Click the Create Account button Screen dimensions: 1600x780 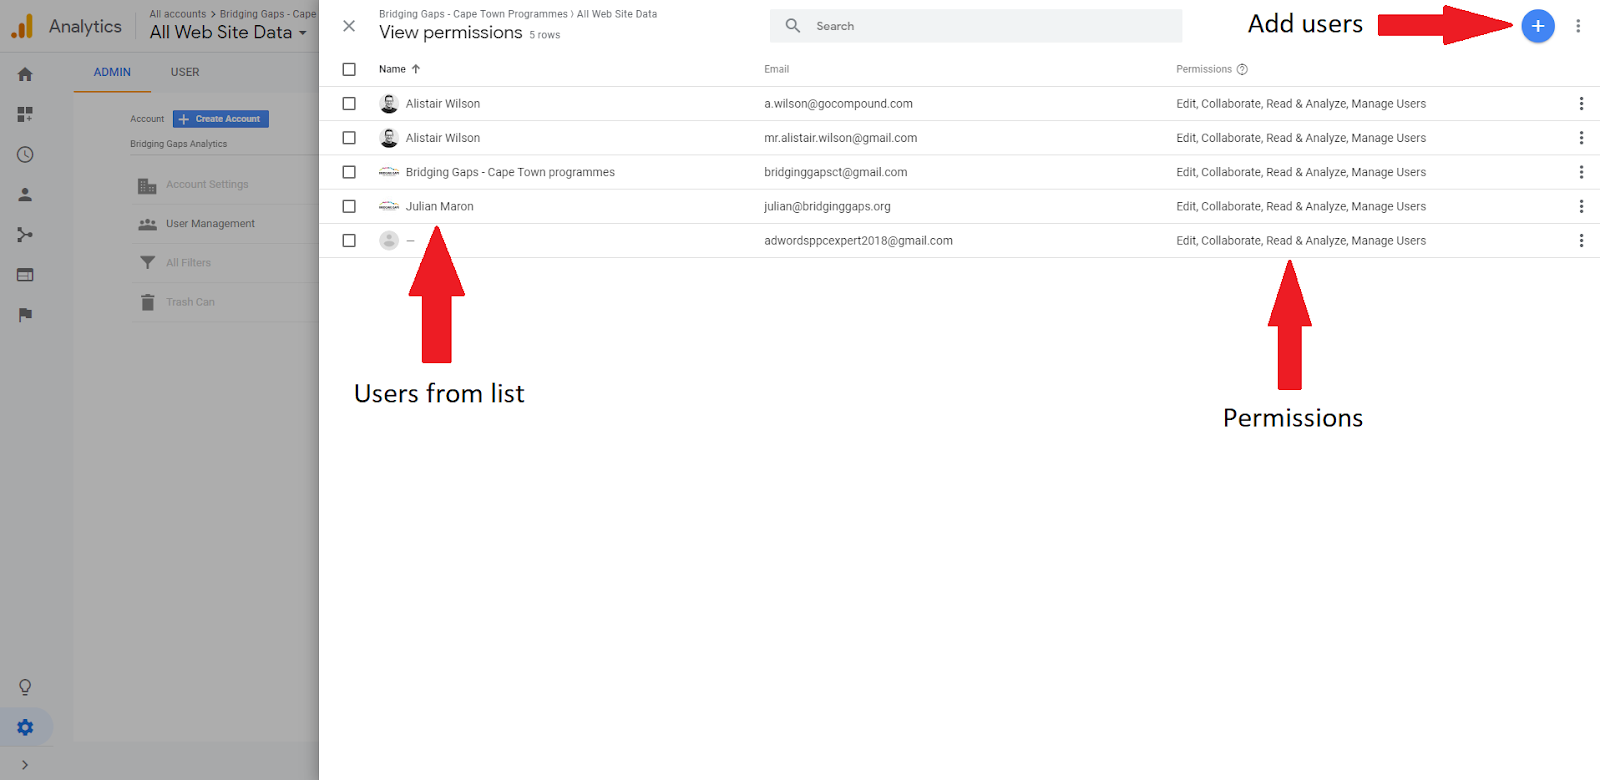[221, 119]
